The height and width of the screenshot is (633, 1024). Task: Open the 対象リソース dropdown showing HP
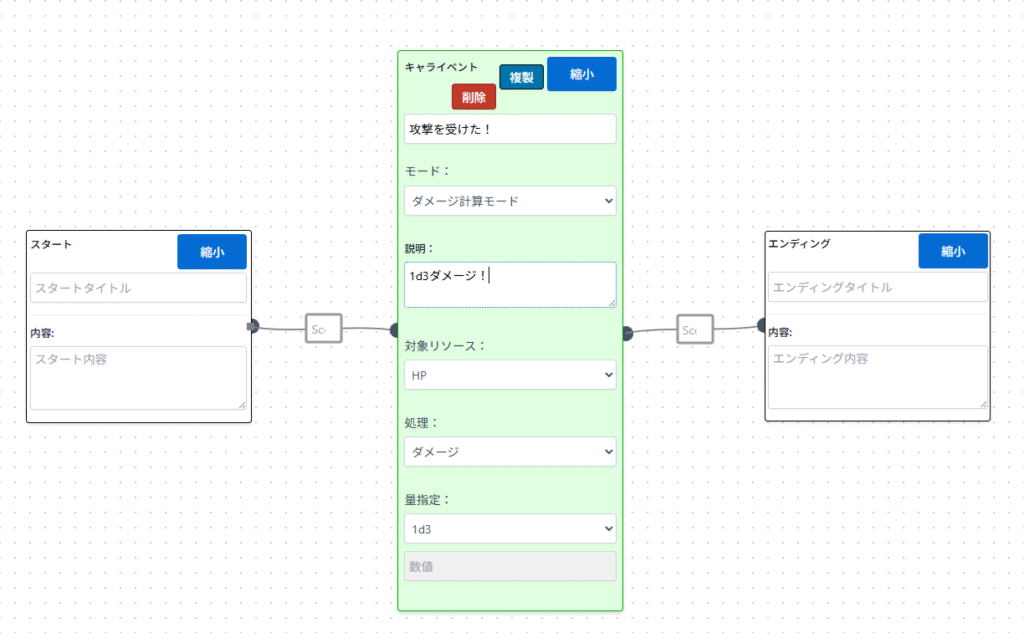click(x=510, y=375)
